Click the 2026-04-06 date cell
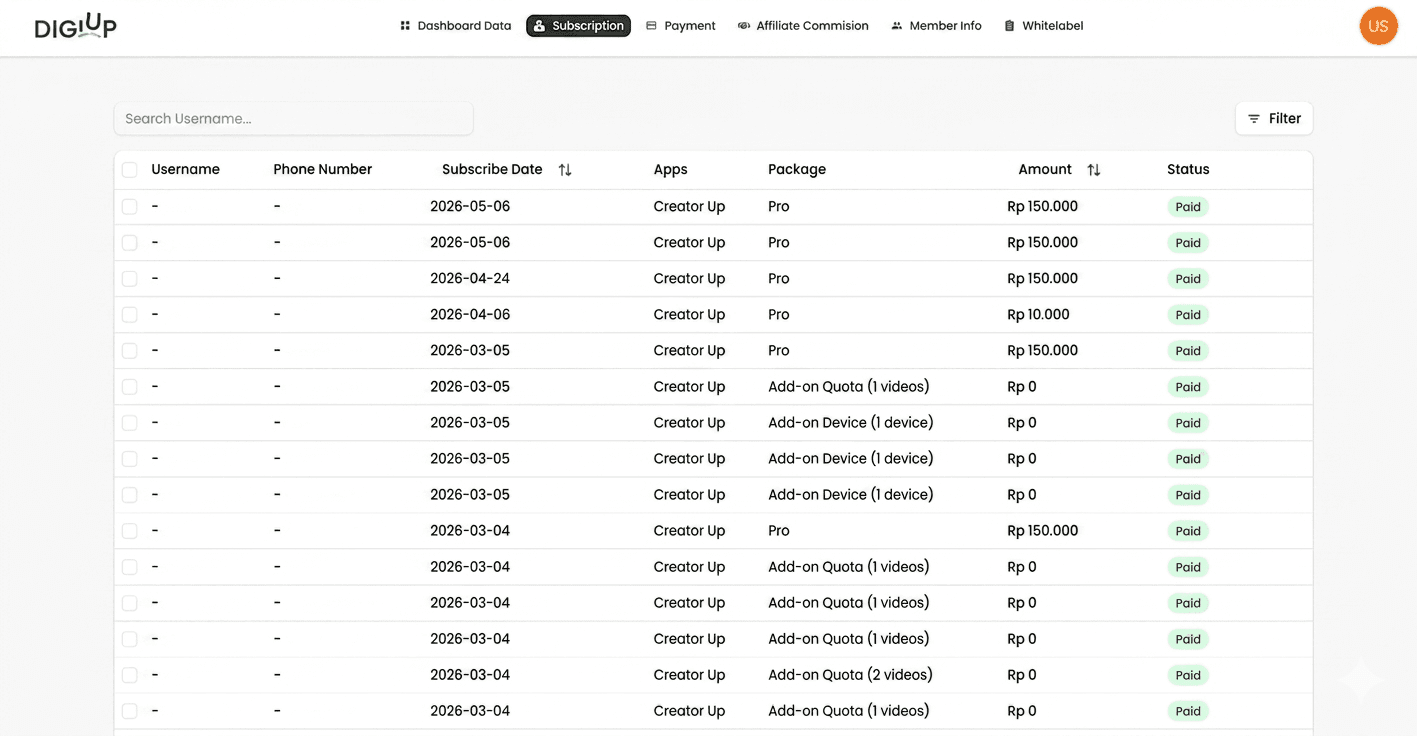 coord(470,315)
